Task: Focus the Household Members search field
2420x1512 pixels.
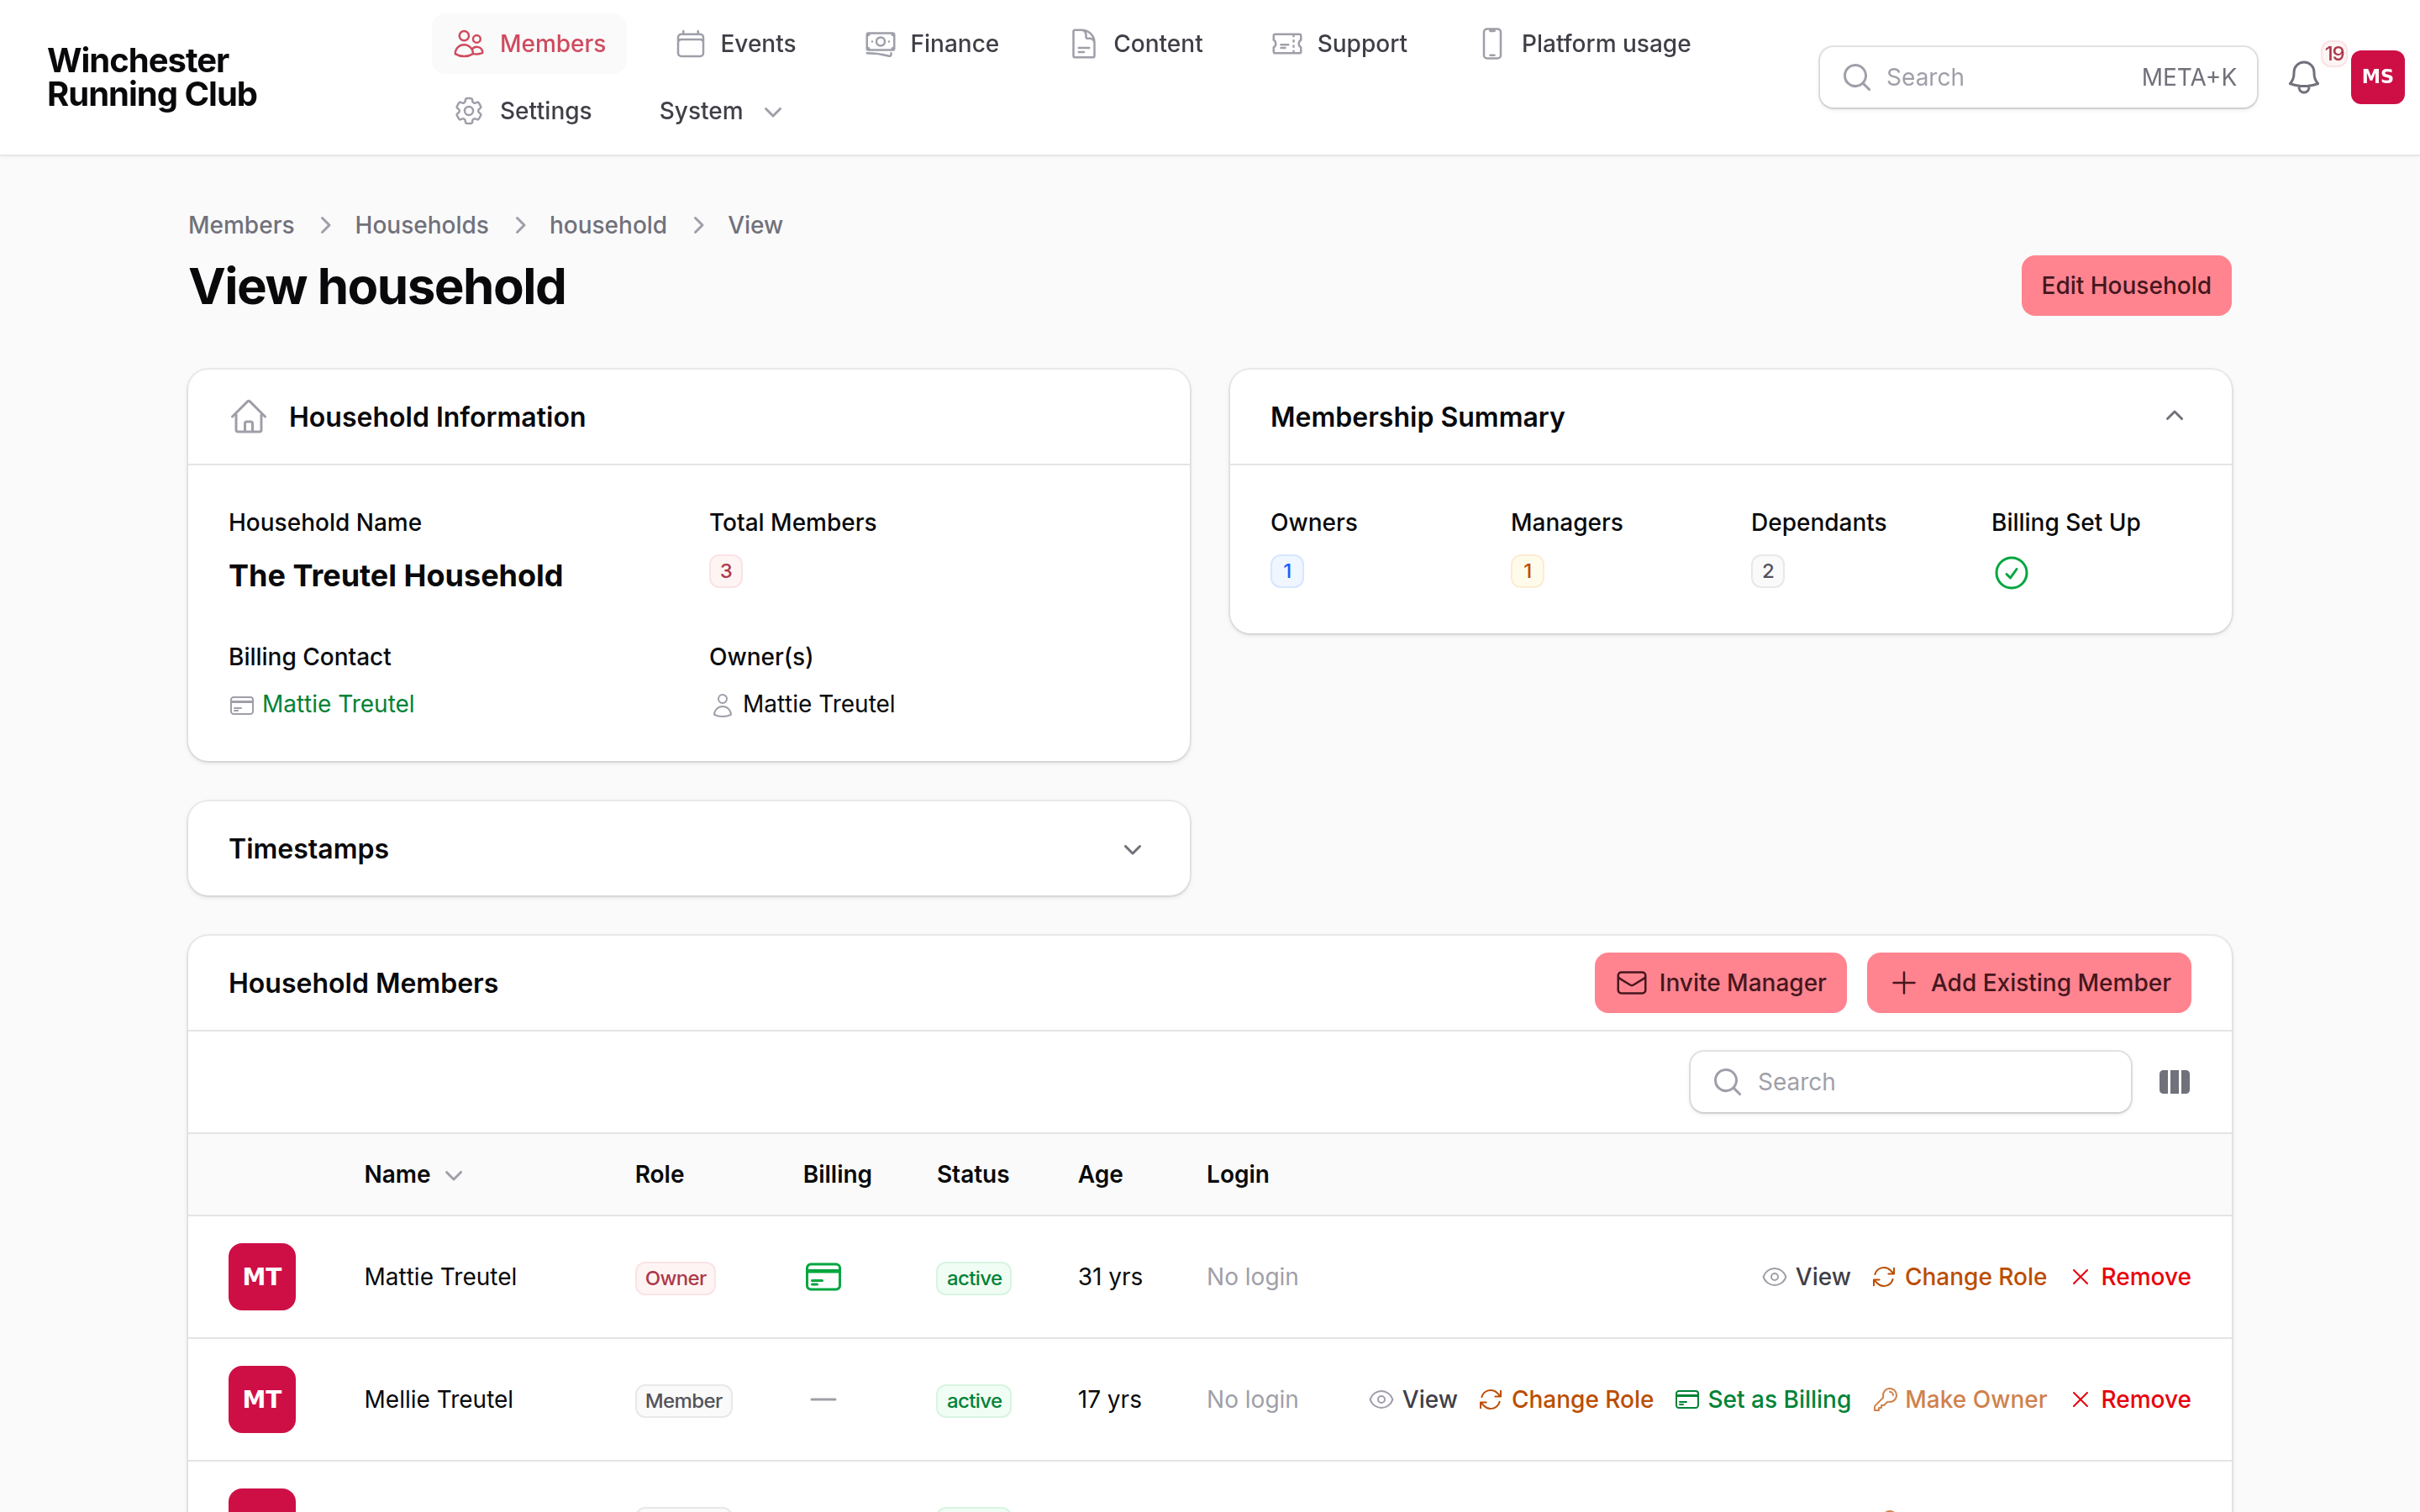Action: pos(1910,1082)
